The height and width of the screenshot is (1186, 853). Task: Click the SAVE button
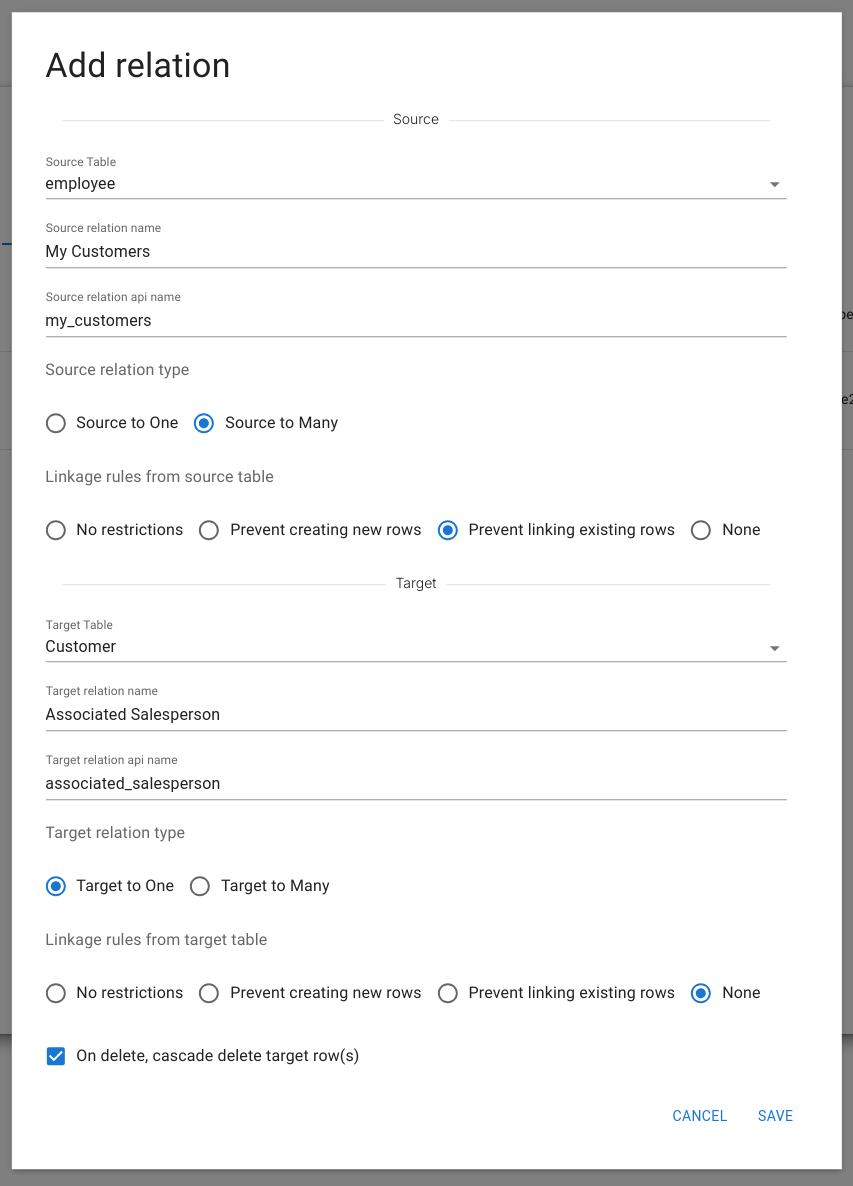pos(775,1116)
